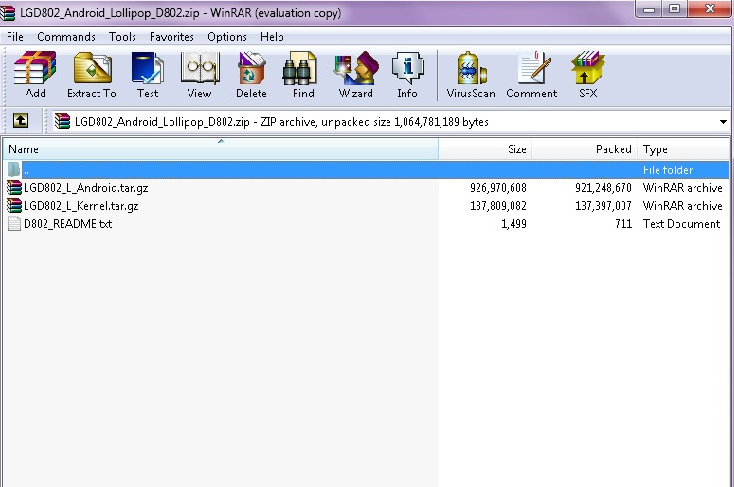
Task: Select the LGD802_L_Android.tar.gz file icon
Action: click(15, 188)
